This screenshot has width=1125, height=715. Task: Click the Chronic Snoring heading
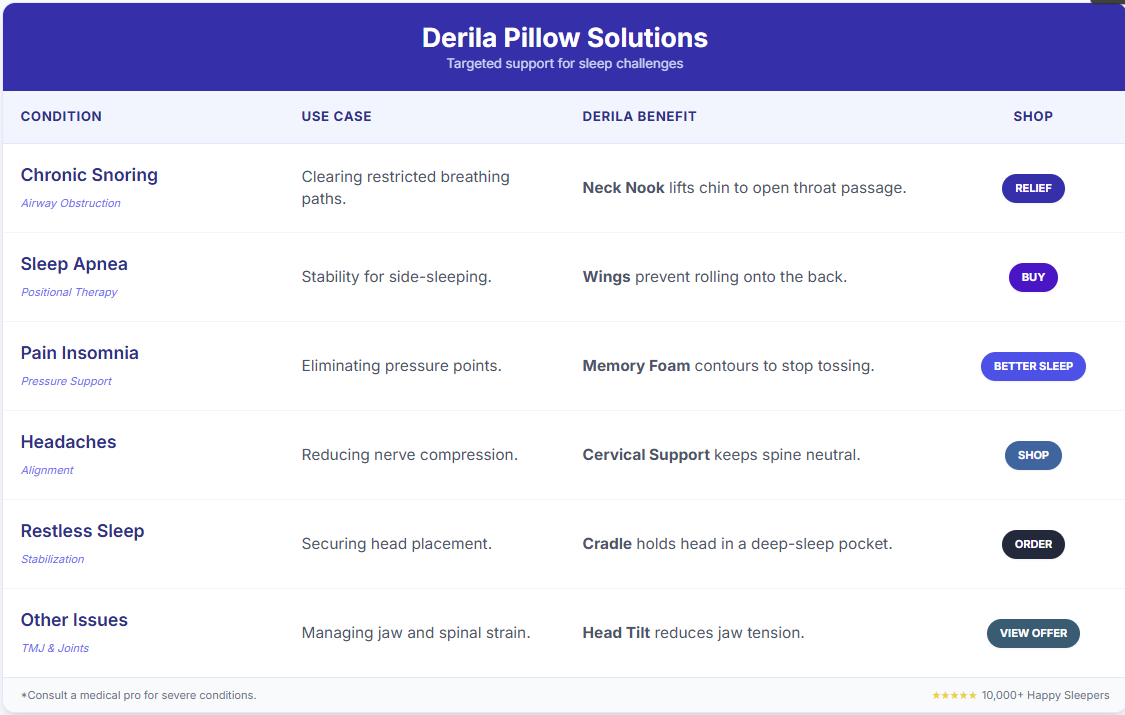pos(89,175)
